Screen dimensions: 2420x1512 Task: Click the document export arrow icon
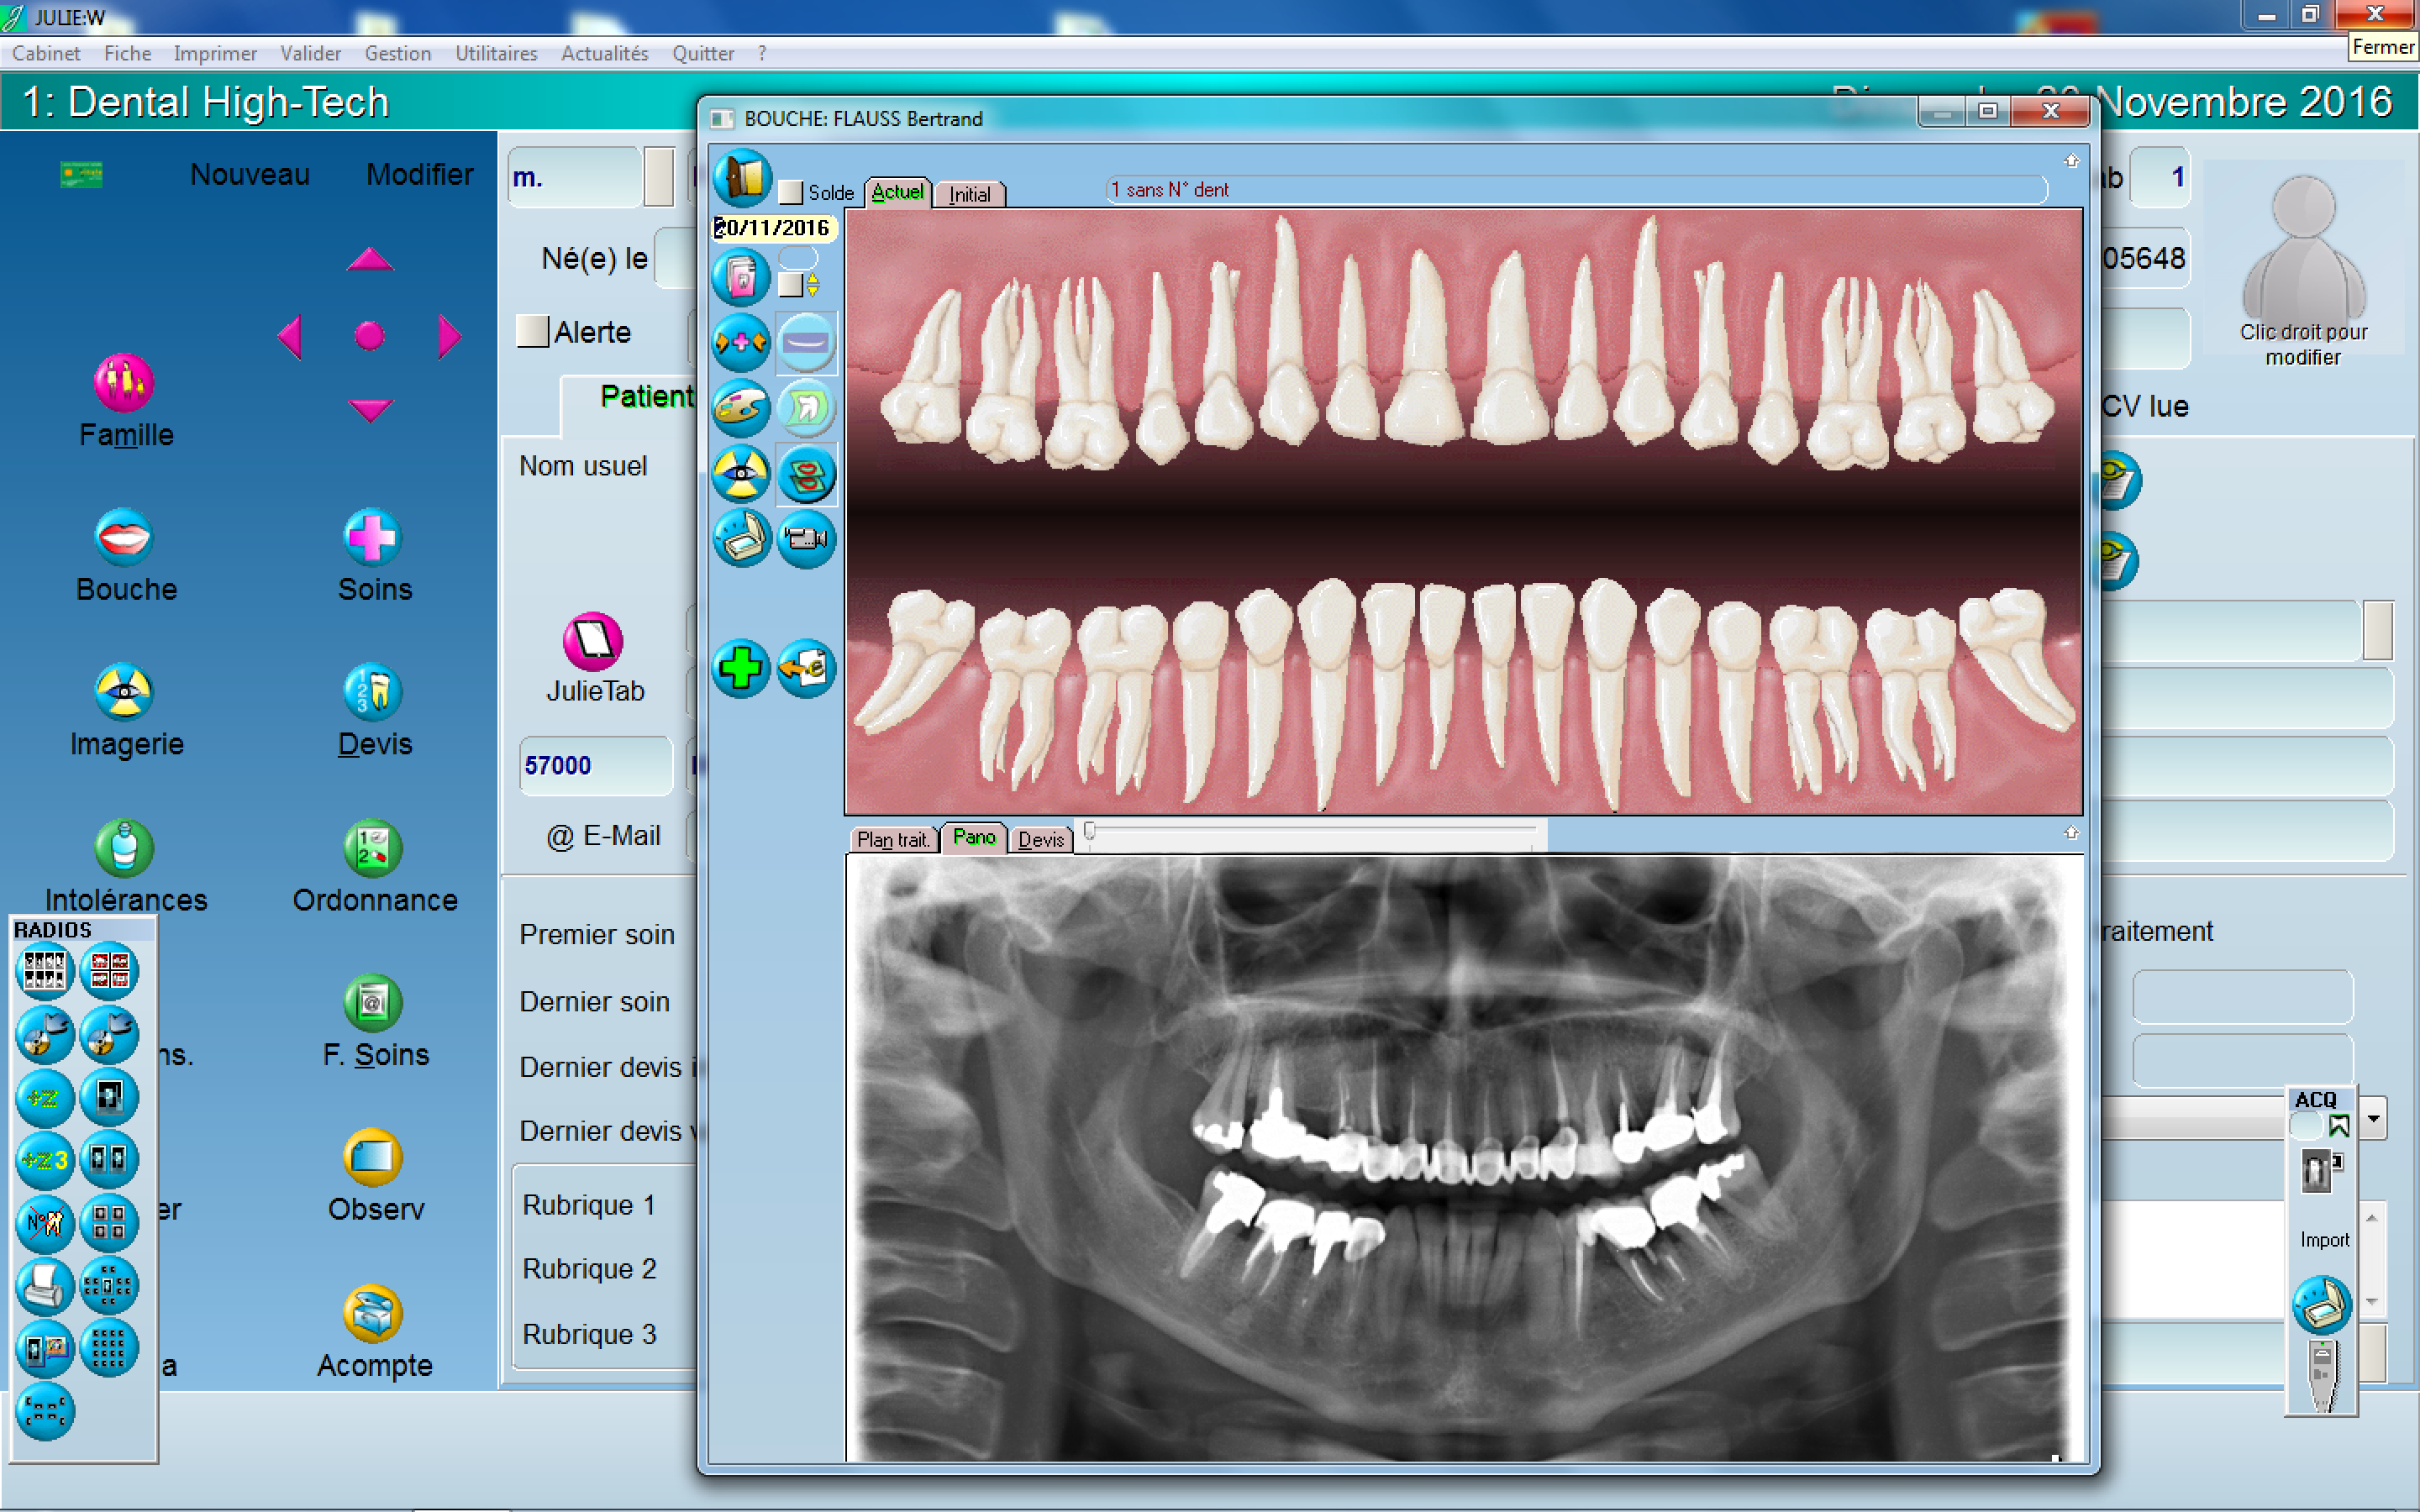[806, 668]
